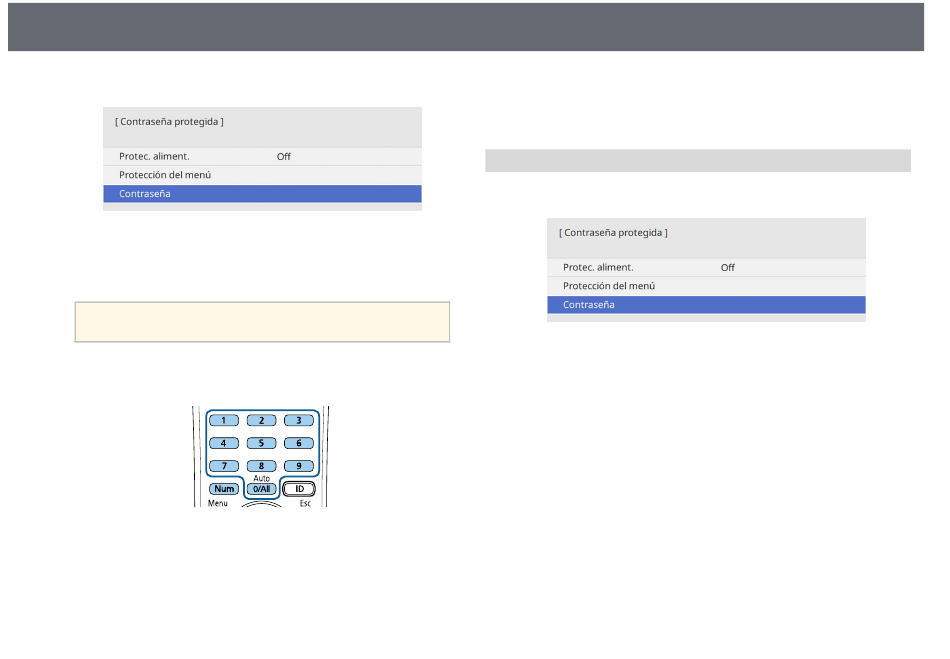950x659 pixels.
Task: Select Protec. aliment. in the menu below the gray bar
Action: [706, 267]
